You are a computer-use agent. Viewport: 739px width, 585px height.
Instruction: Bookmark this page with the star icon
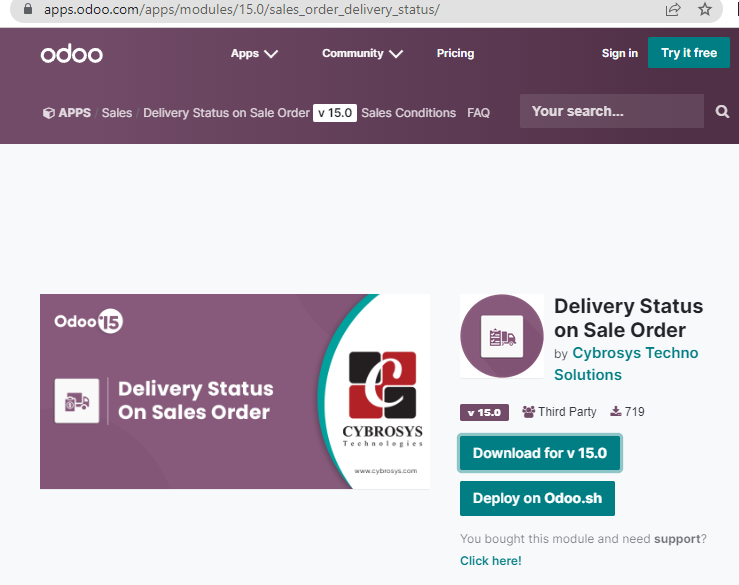pos(705,9)
